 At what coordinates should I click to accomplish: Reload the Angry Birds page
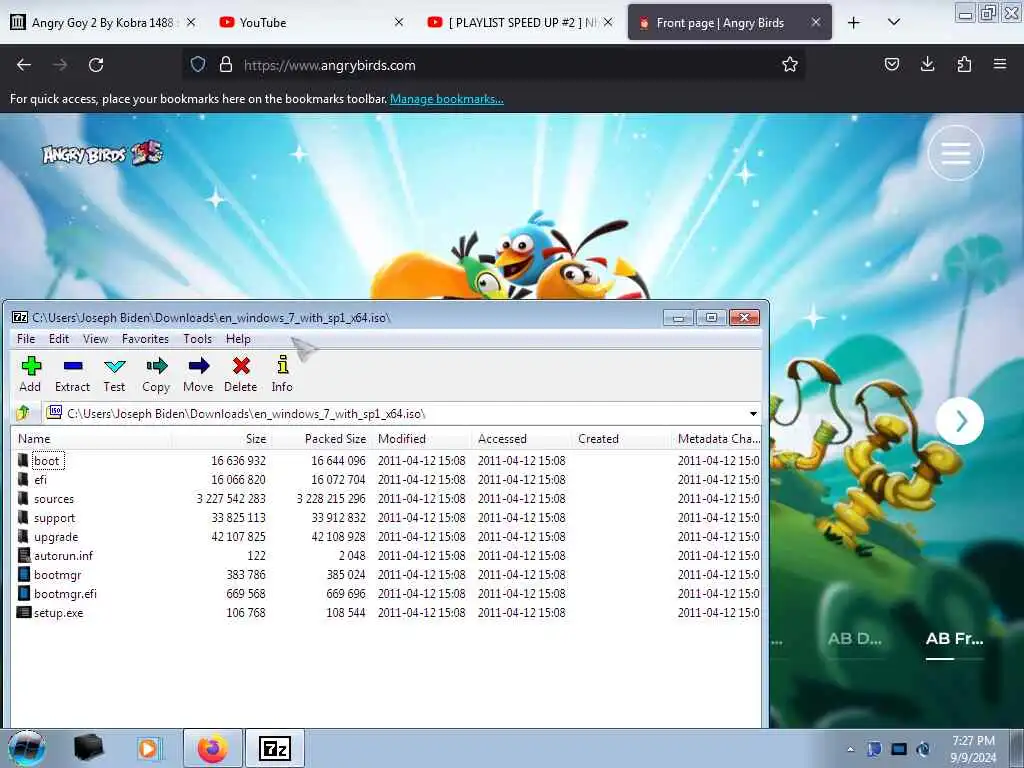point(96,65)
